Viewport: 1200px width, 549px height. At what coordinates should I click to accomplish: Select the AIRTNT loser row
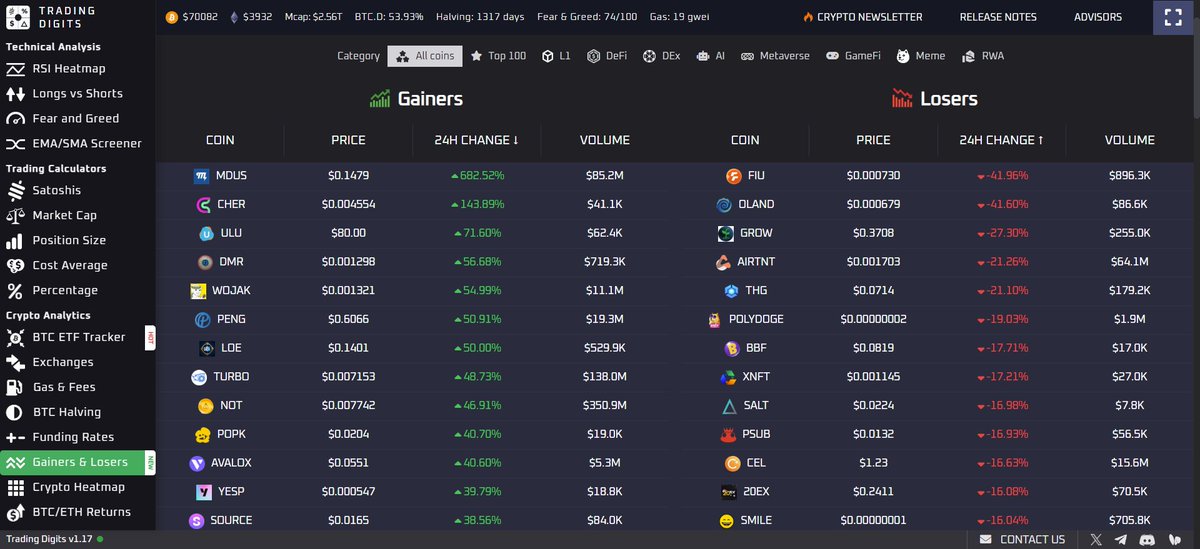(938, 262)
